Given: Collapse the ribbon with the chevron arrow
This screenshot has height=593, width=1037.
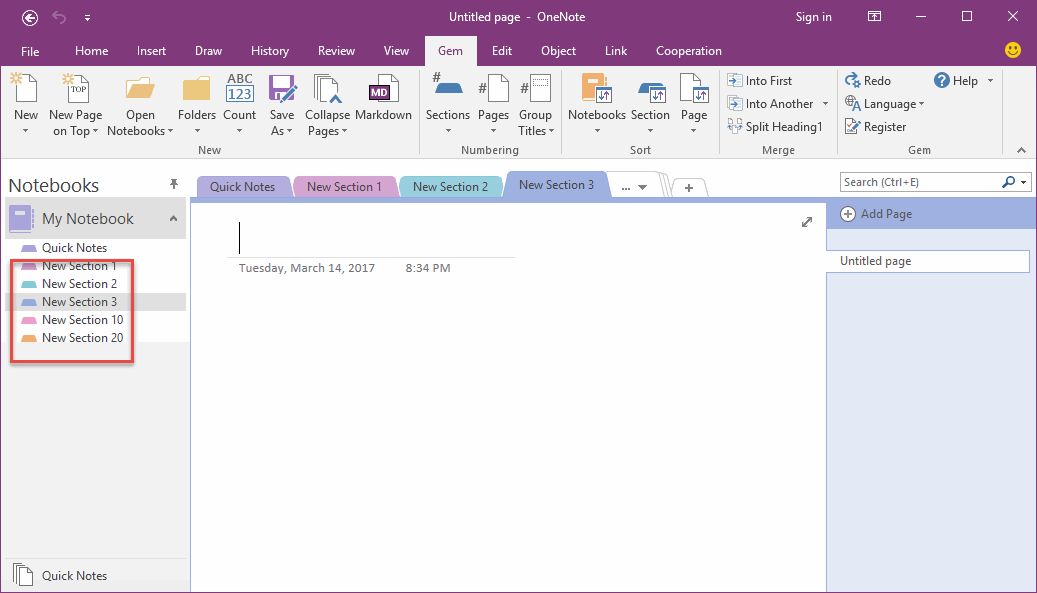Looking at the screenshot, I should coord(1022,150).
